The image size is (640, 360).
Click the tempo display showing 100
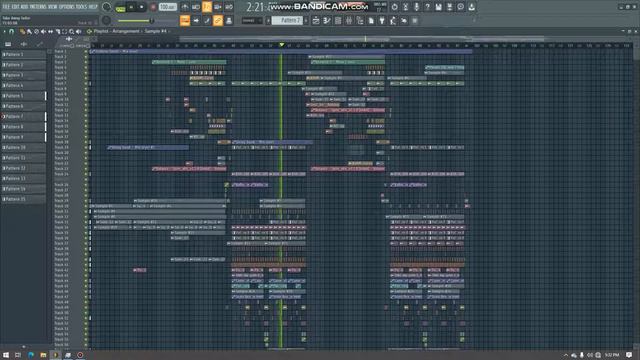point(167,7)
